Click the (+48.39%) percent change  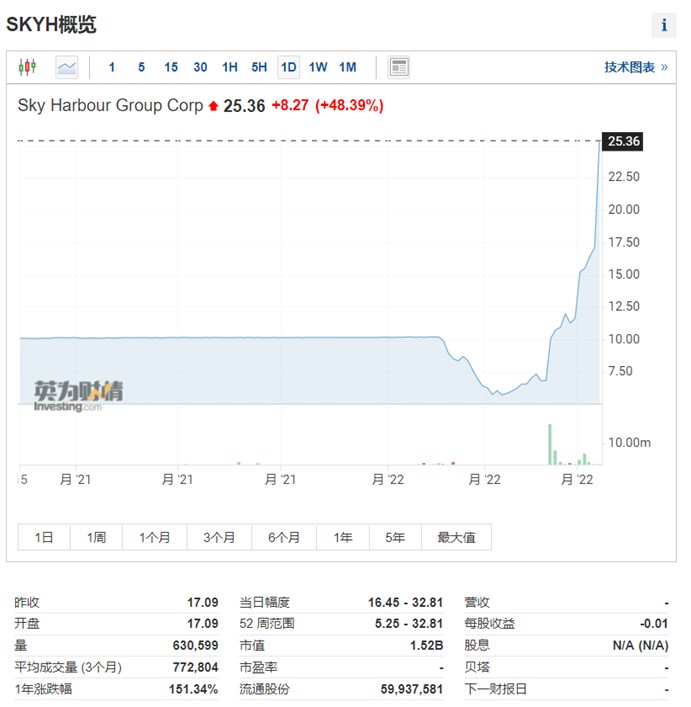(x=349, y=106)
